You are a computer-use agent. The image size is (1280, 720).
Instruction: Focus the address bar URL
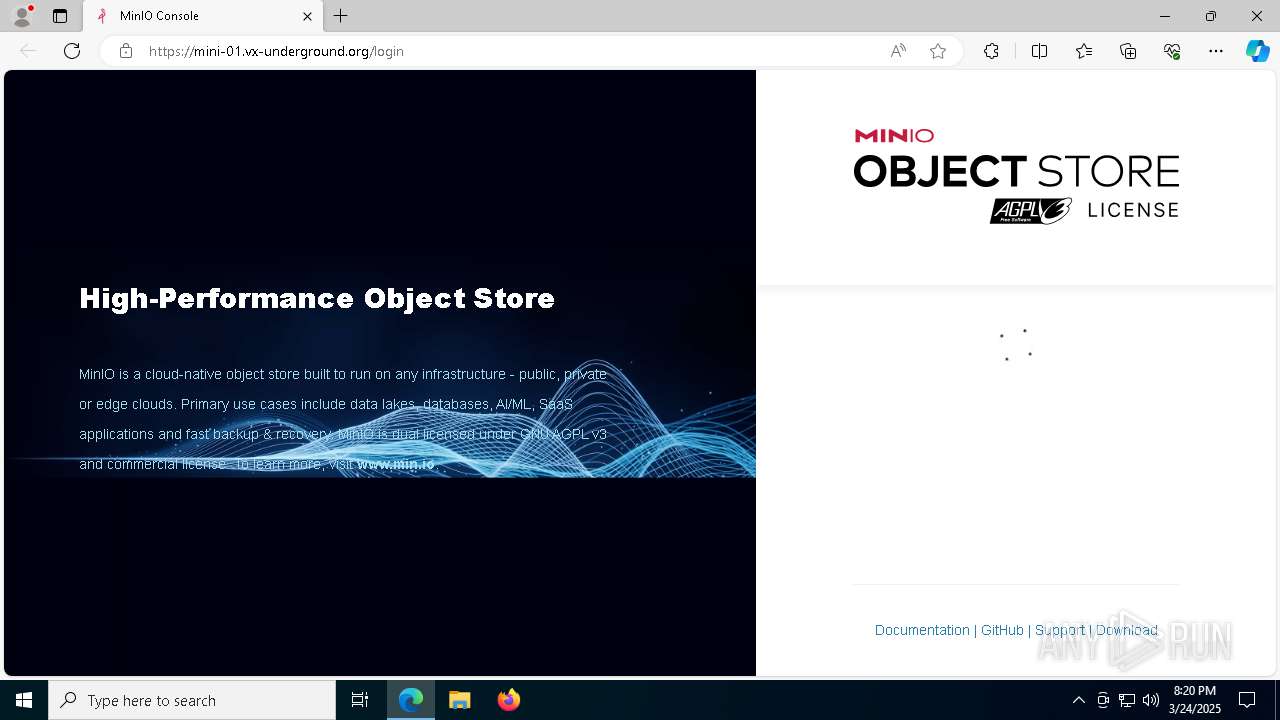[x=276, y=51]
